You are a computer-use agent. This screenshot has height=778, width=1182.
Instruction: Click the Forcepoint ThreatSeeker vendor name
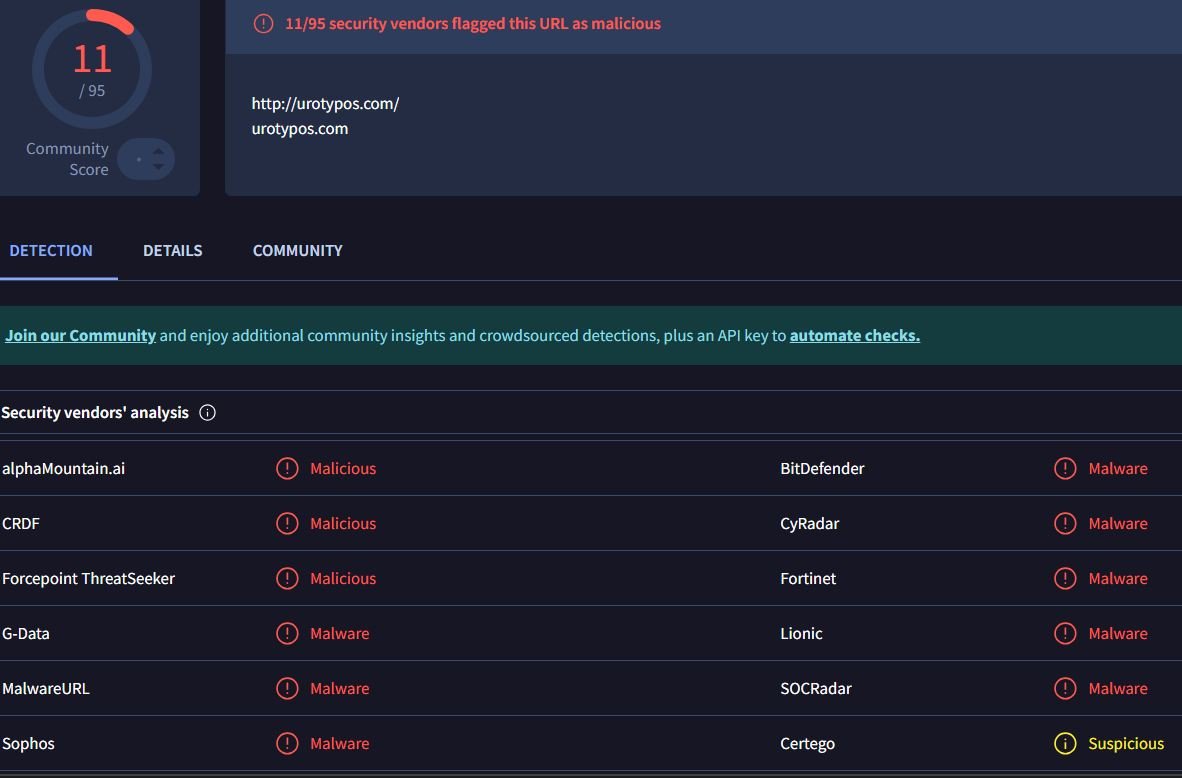coord(88,578)
